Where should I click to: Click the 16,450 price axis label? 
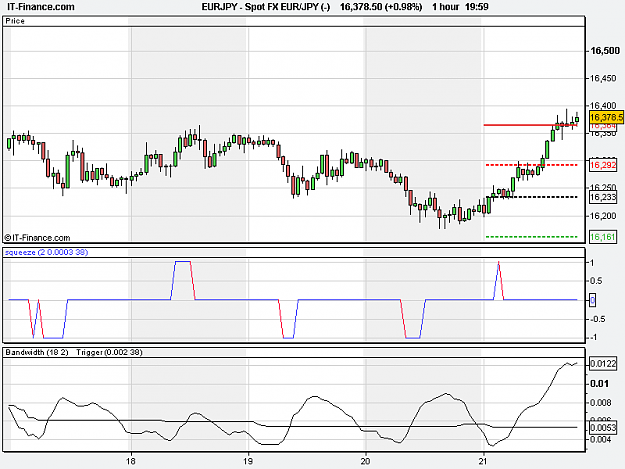(603, 78)
